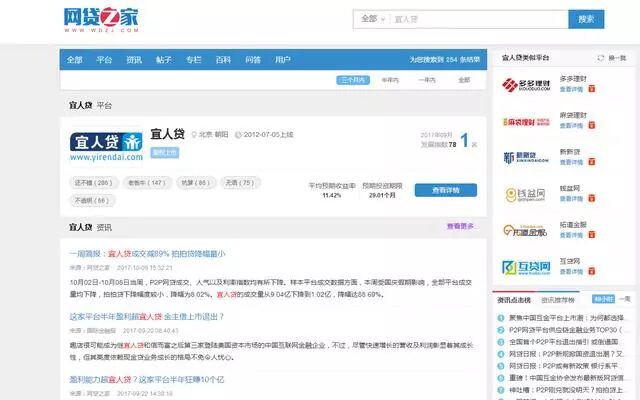Viewport: 640px width, 400px height.
Task: Switch to the 平台 tab
Action: 104,60
